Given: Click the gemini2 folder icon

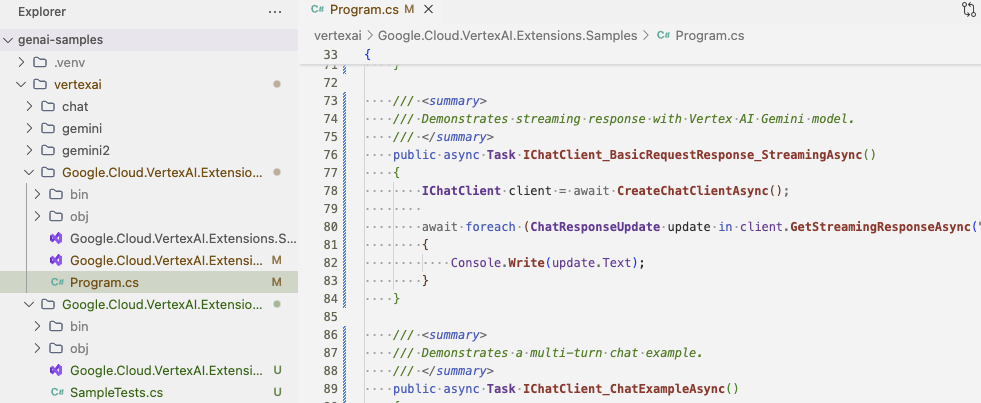Looking at the screenshot, I should point(48,150).
